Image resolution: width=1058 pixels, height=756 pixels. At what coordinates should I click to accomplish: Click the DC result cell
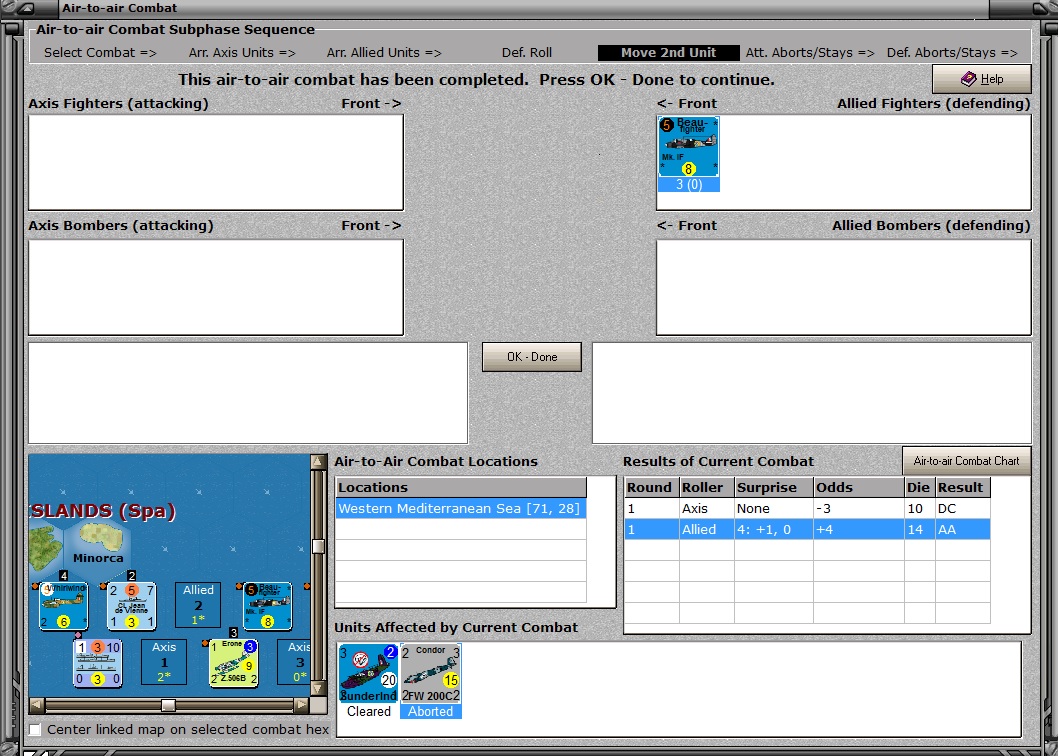pos(962,508)
